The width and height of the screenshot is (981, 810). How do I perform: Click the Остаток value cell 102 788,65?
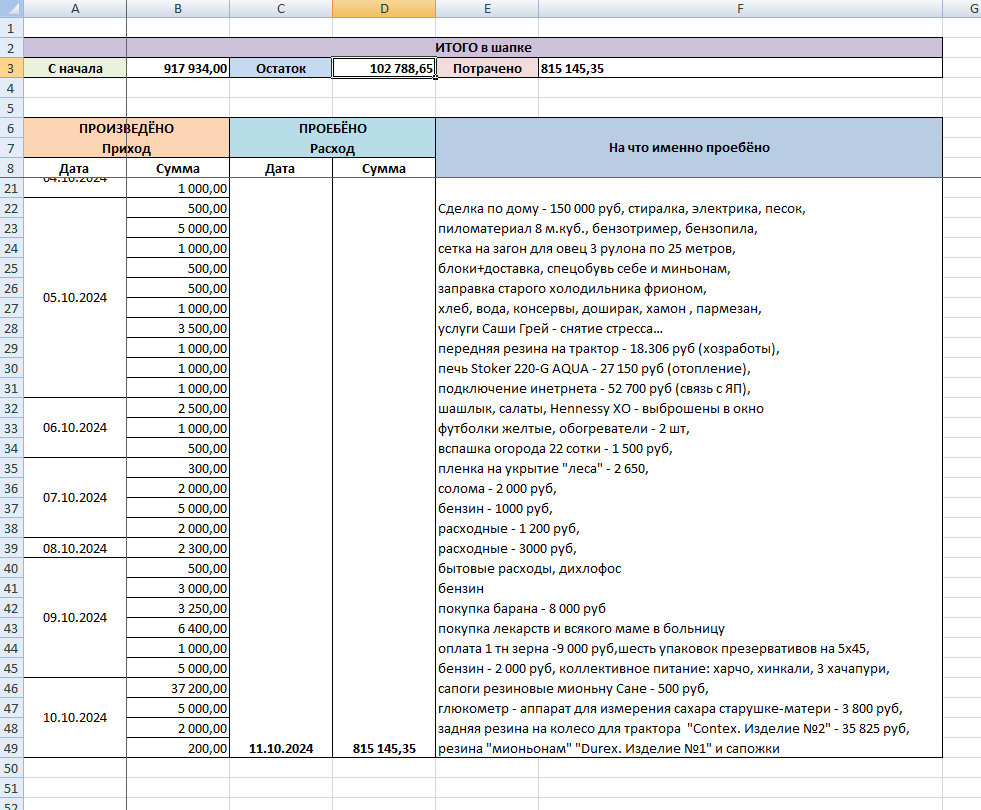coord(384,68)
